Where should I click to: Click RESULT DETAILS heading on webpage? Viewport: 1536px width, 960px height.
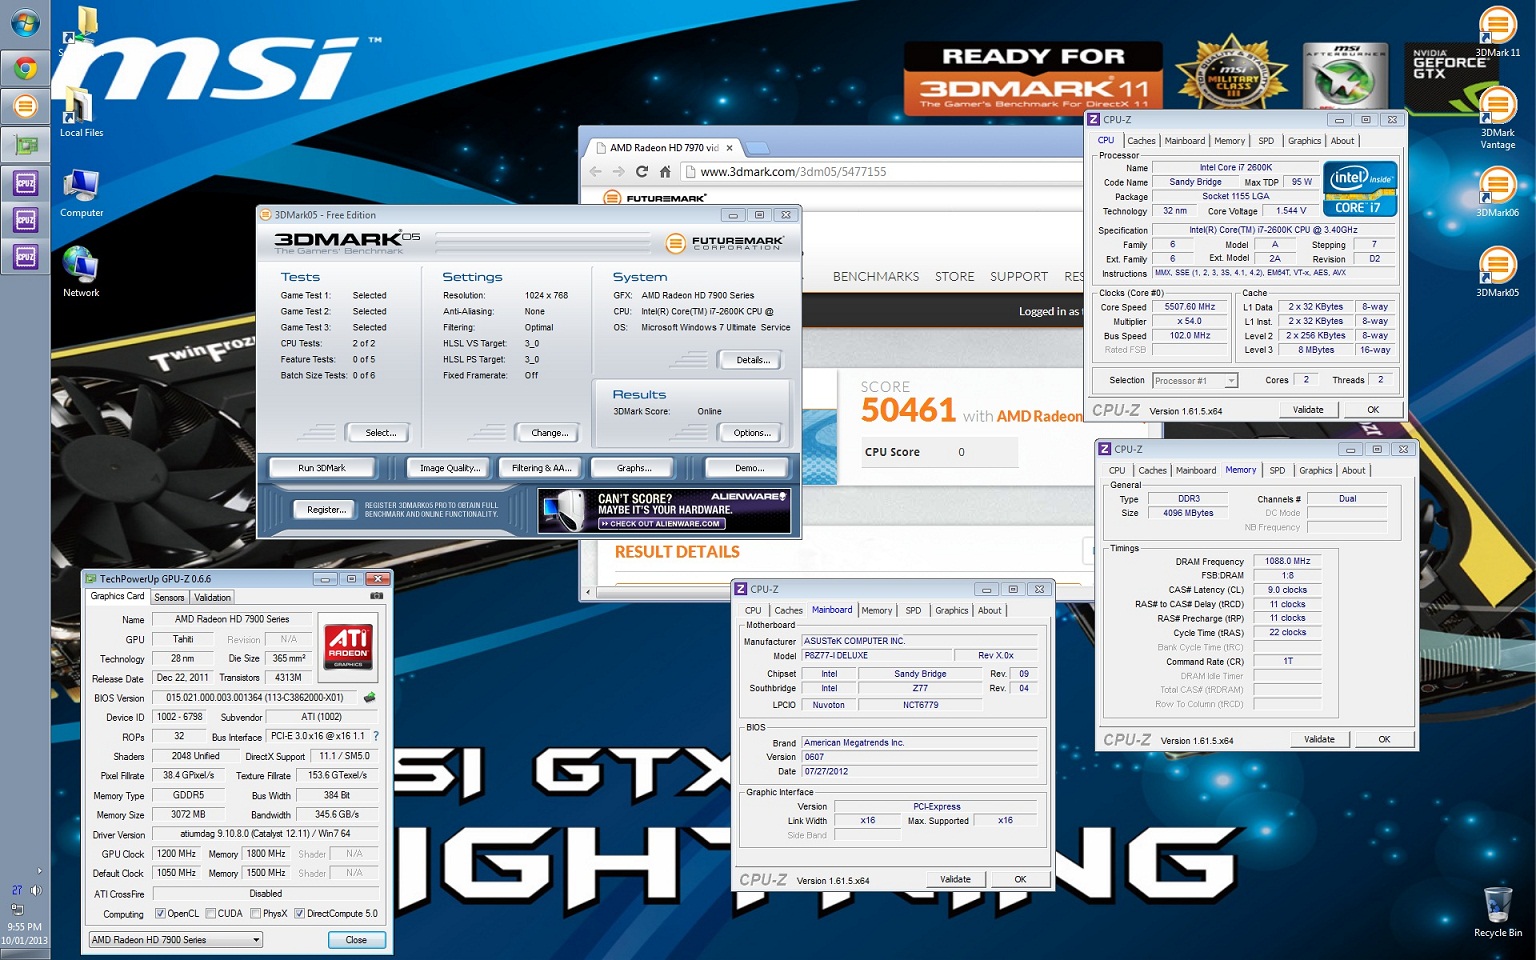pos(677,552)
